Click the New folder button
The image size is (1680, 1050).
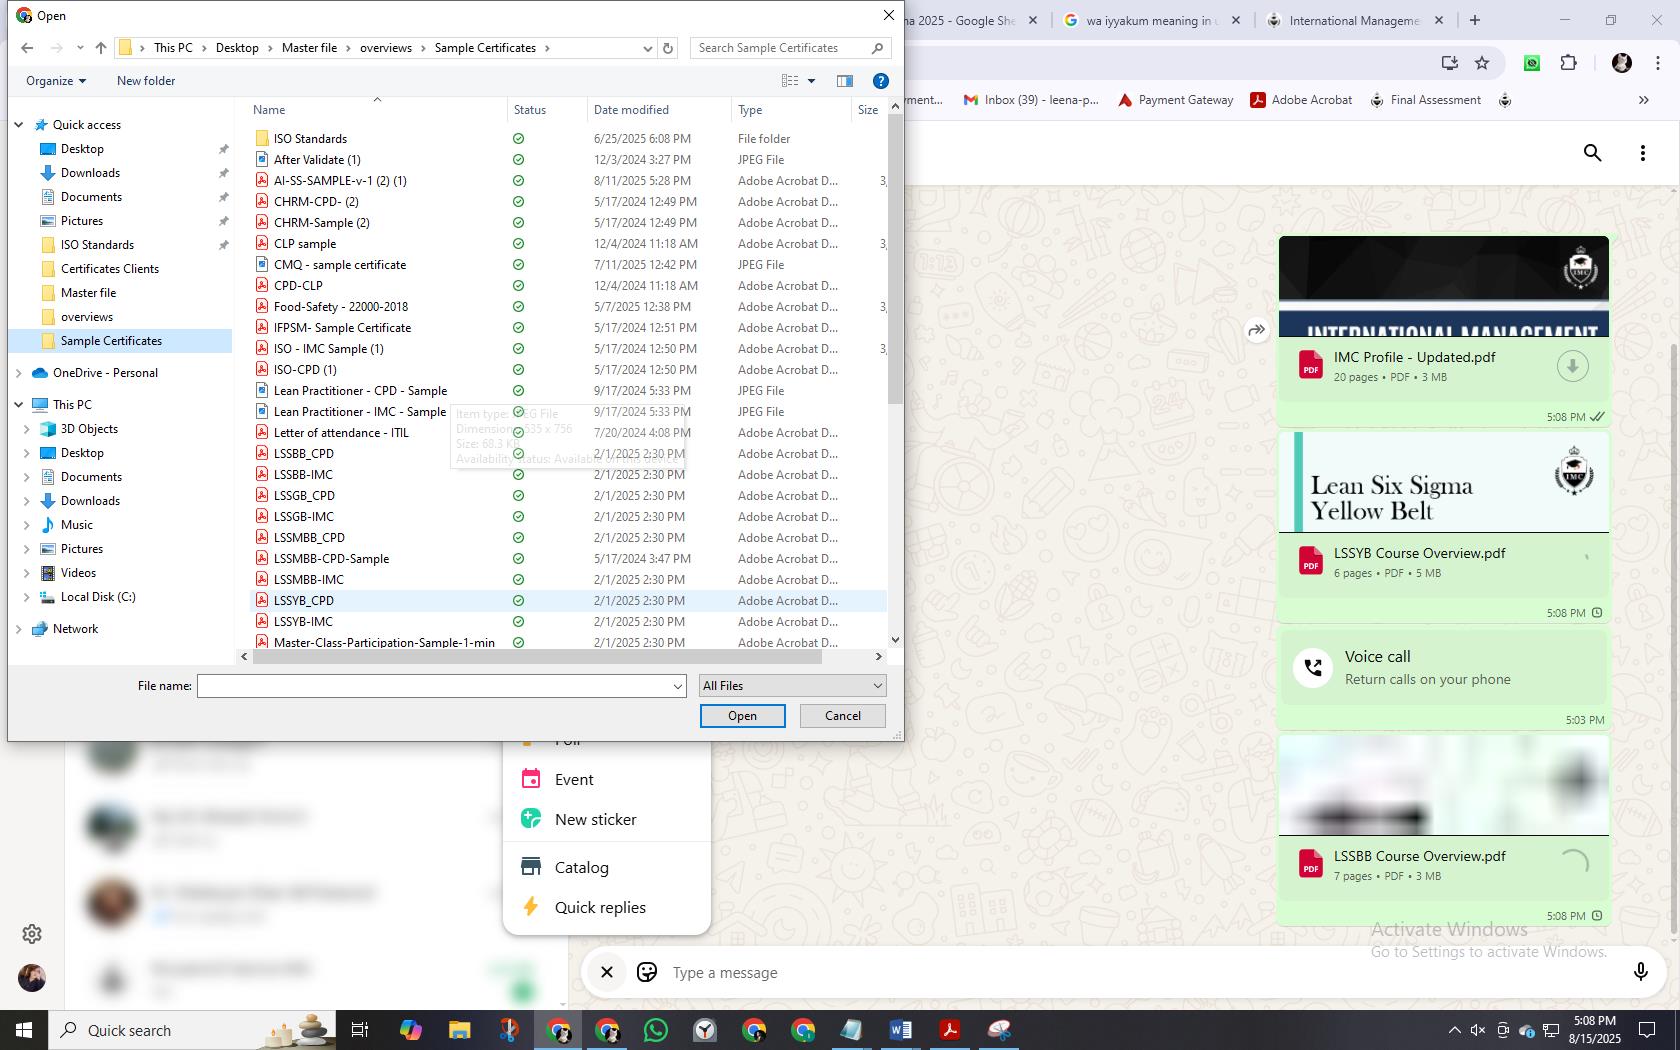[146, 81]
